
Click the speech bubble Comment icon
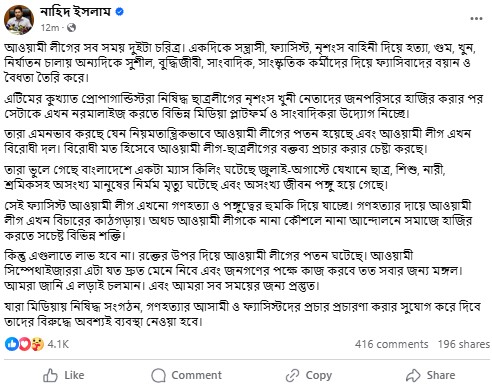158,375
